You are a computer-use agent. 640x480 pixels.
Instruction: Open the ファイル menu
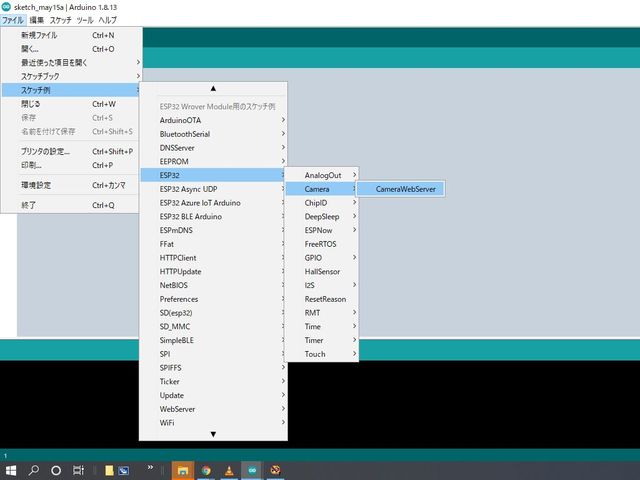tap(13, 20)
